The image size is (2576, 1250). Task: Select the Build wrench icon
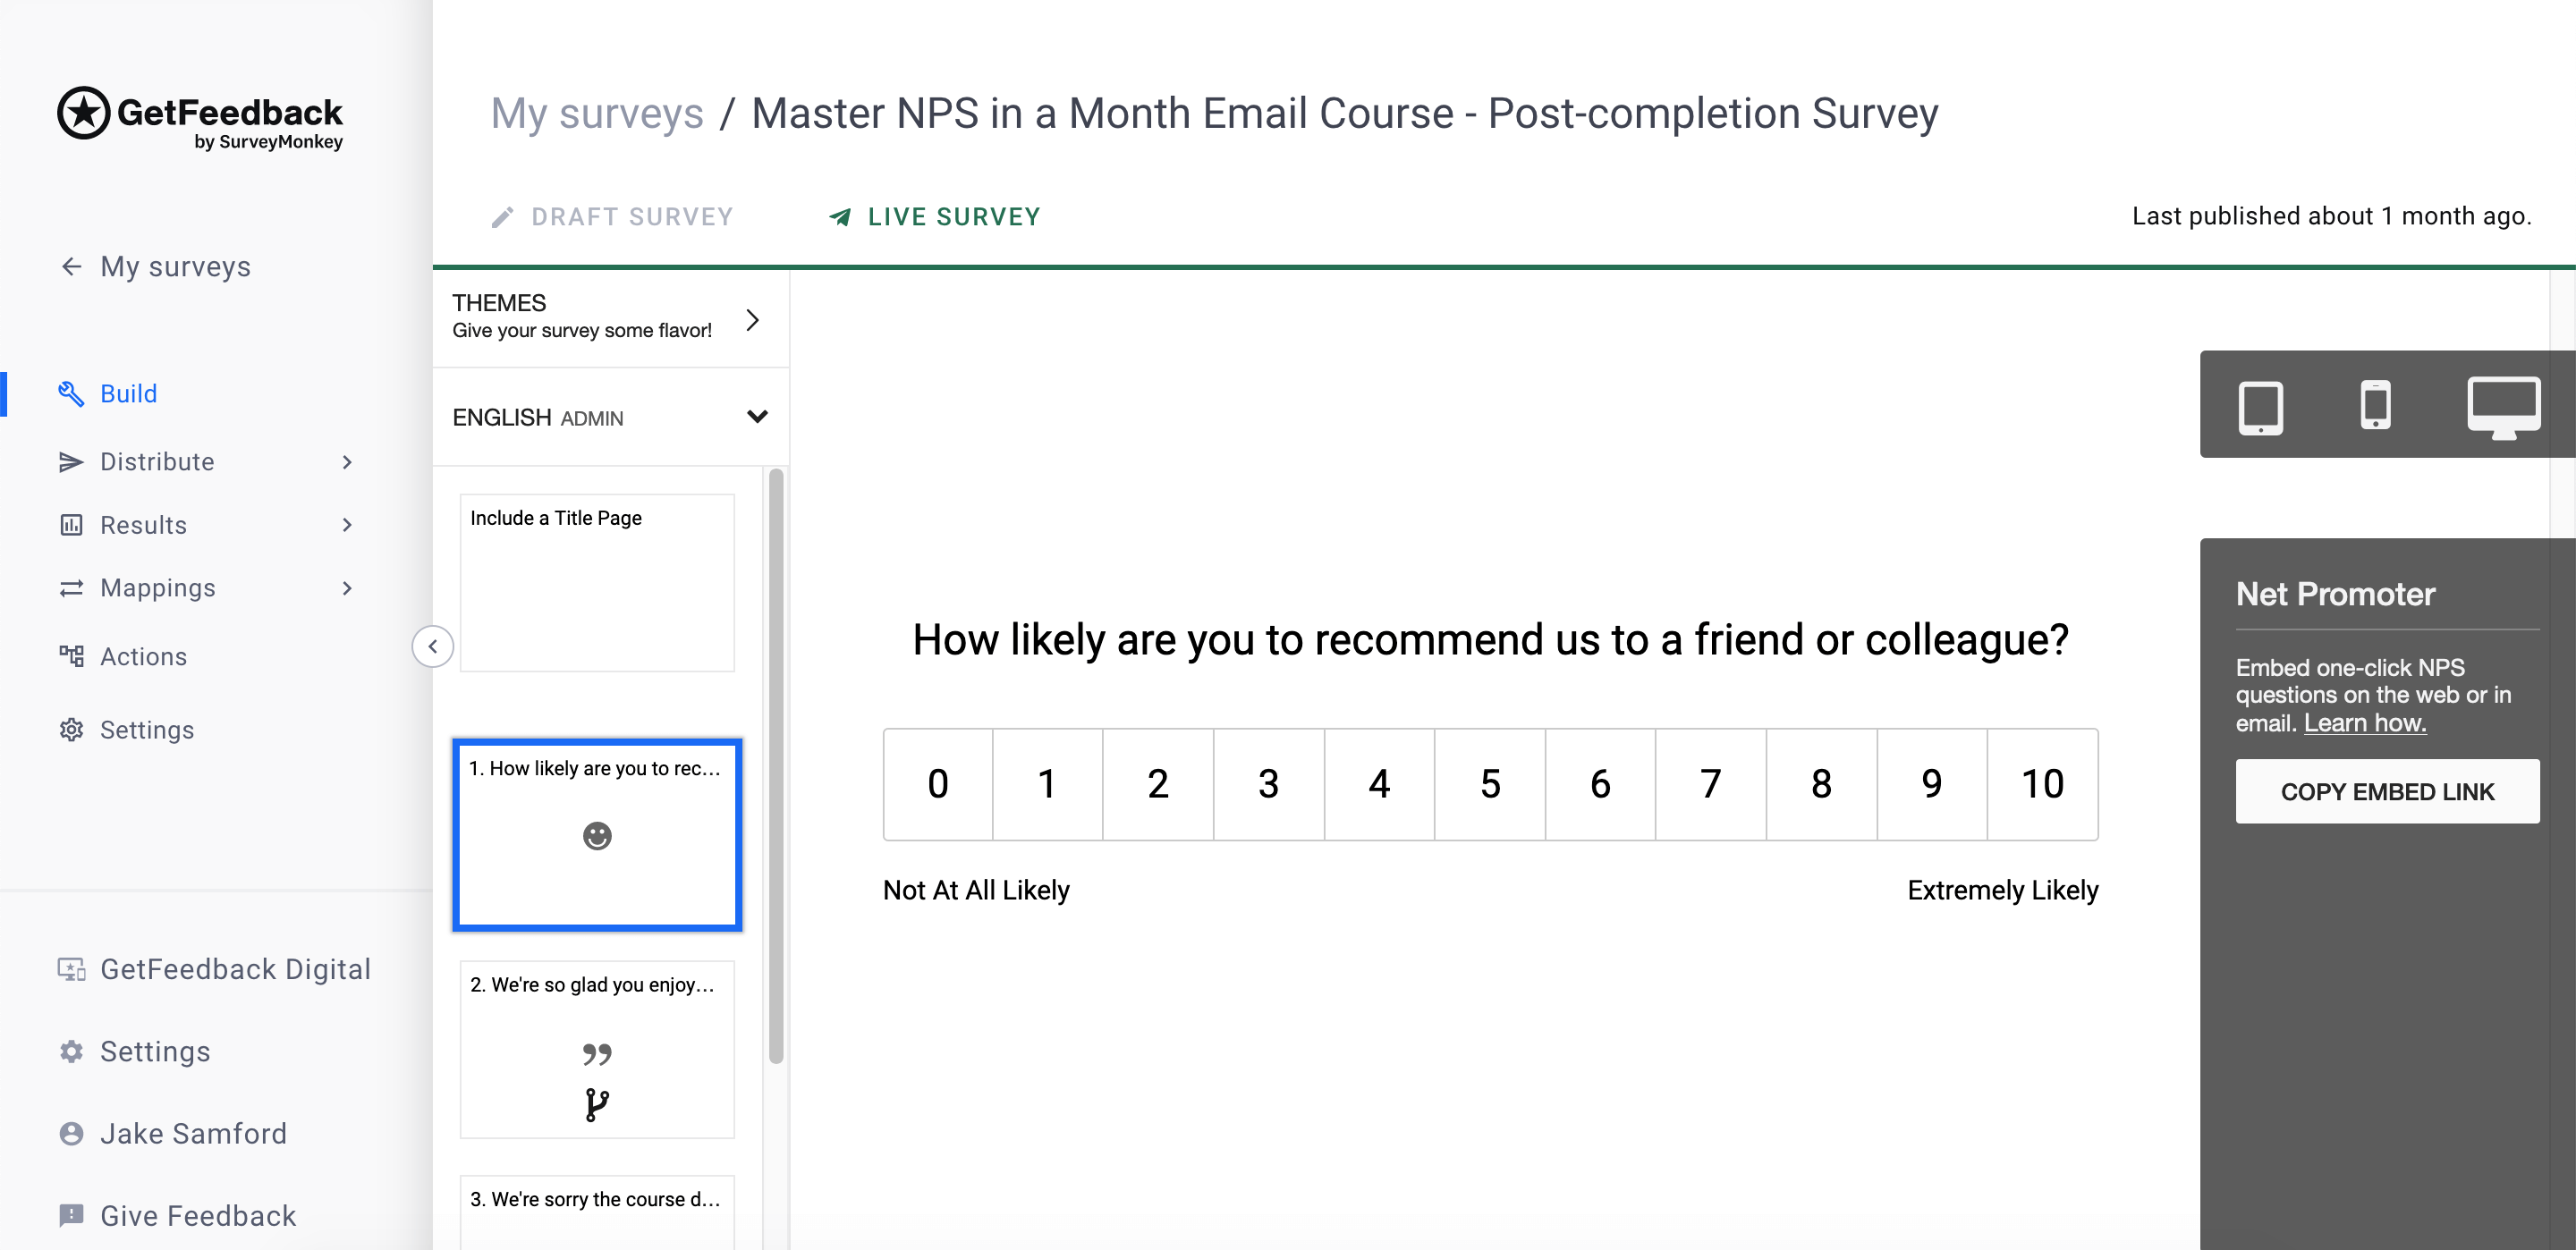(70, 393)
